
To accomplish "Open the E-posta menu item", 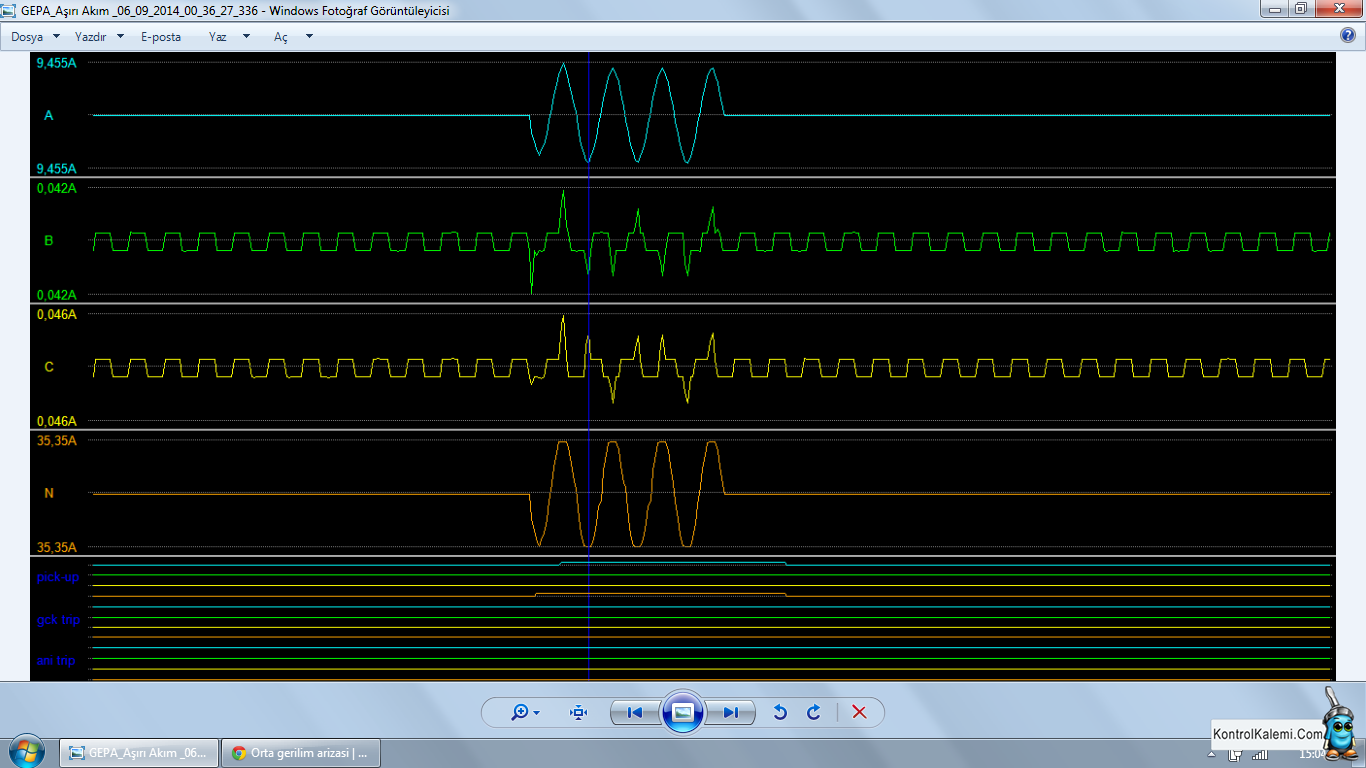I will [x=161, y=36].
